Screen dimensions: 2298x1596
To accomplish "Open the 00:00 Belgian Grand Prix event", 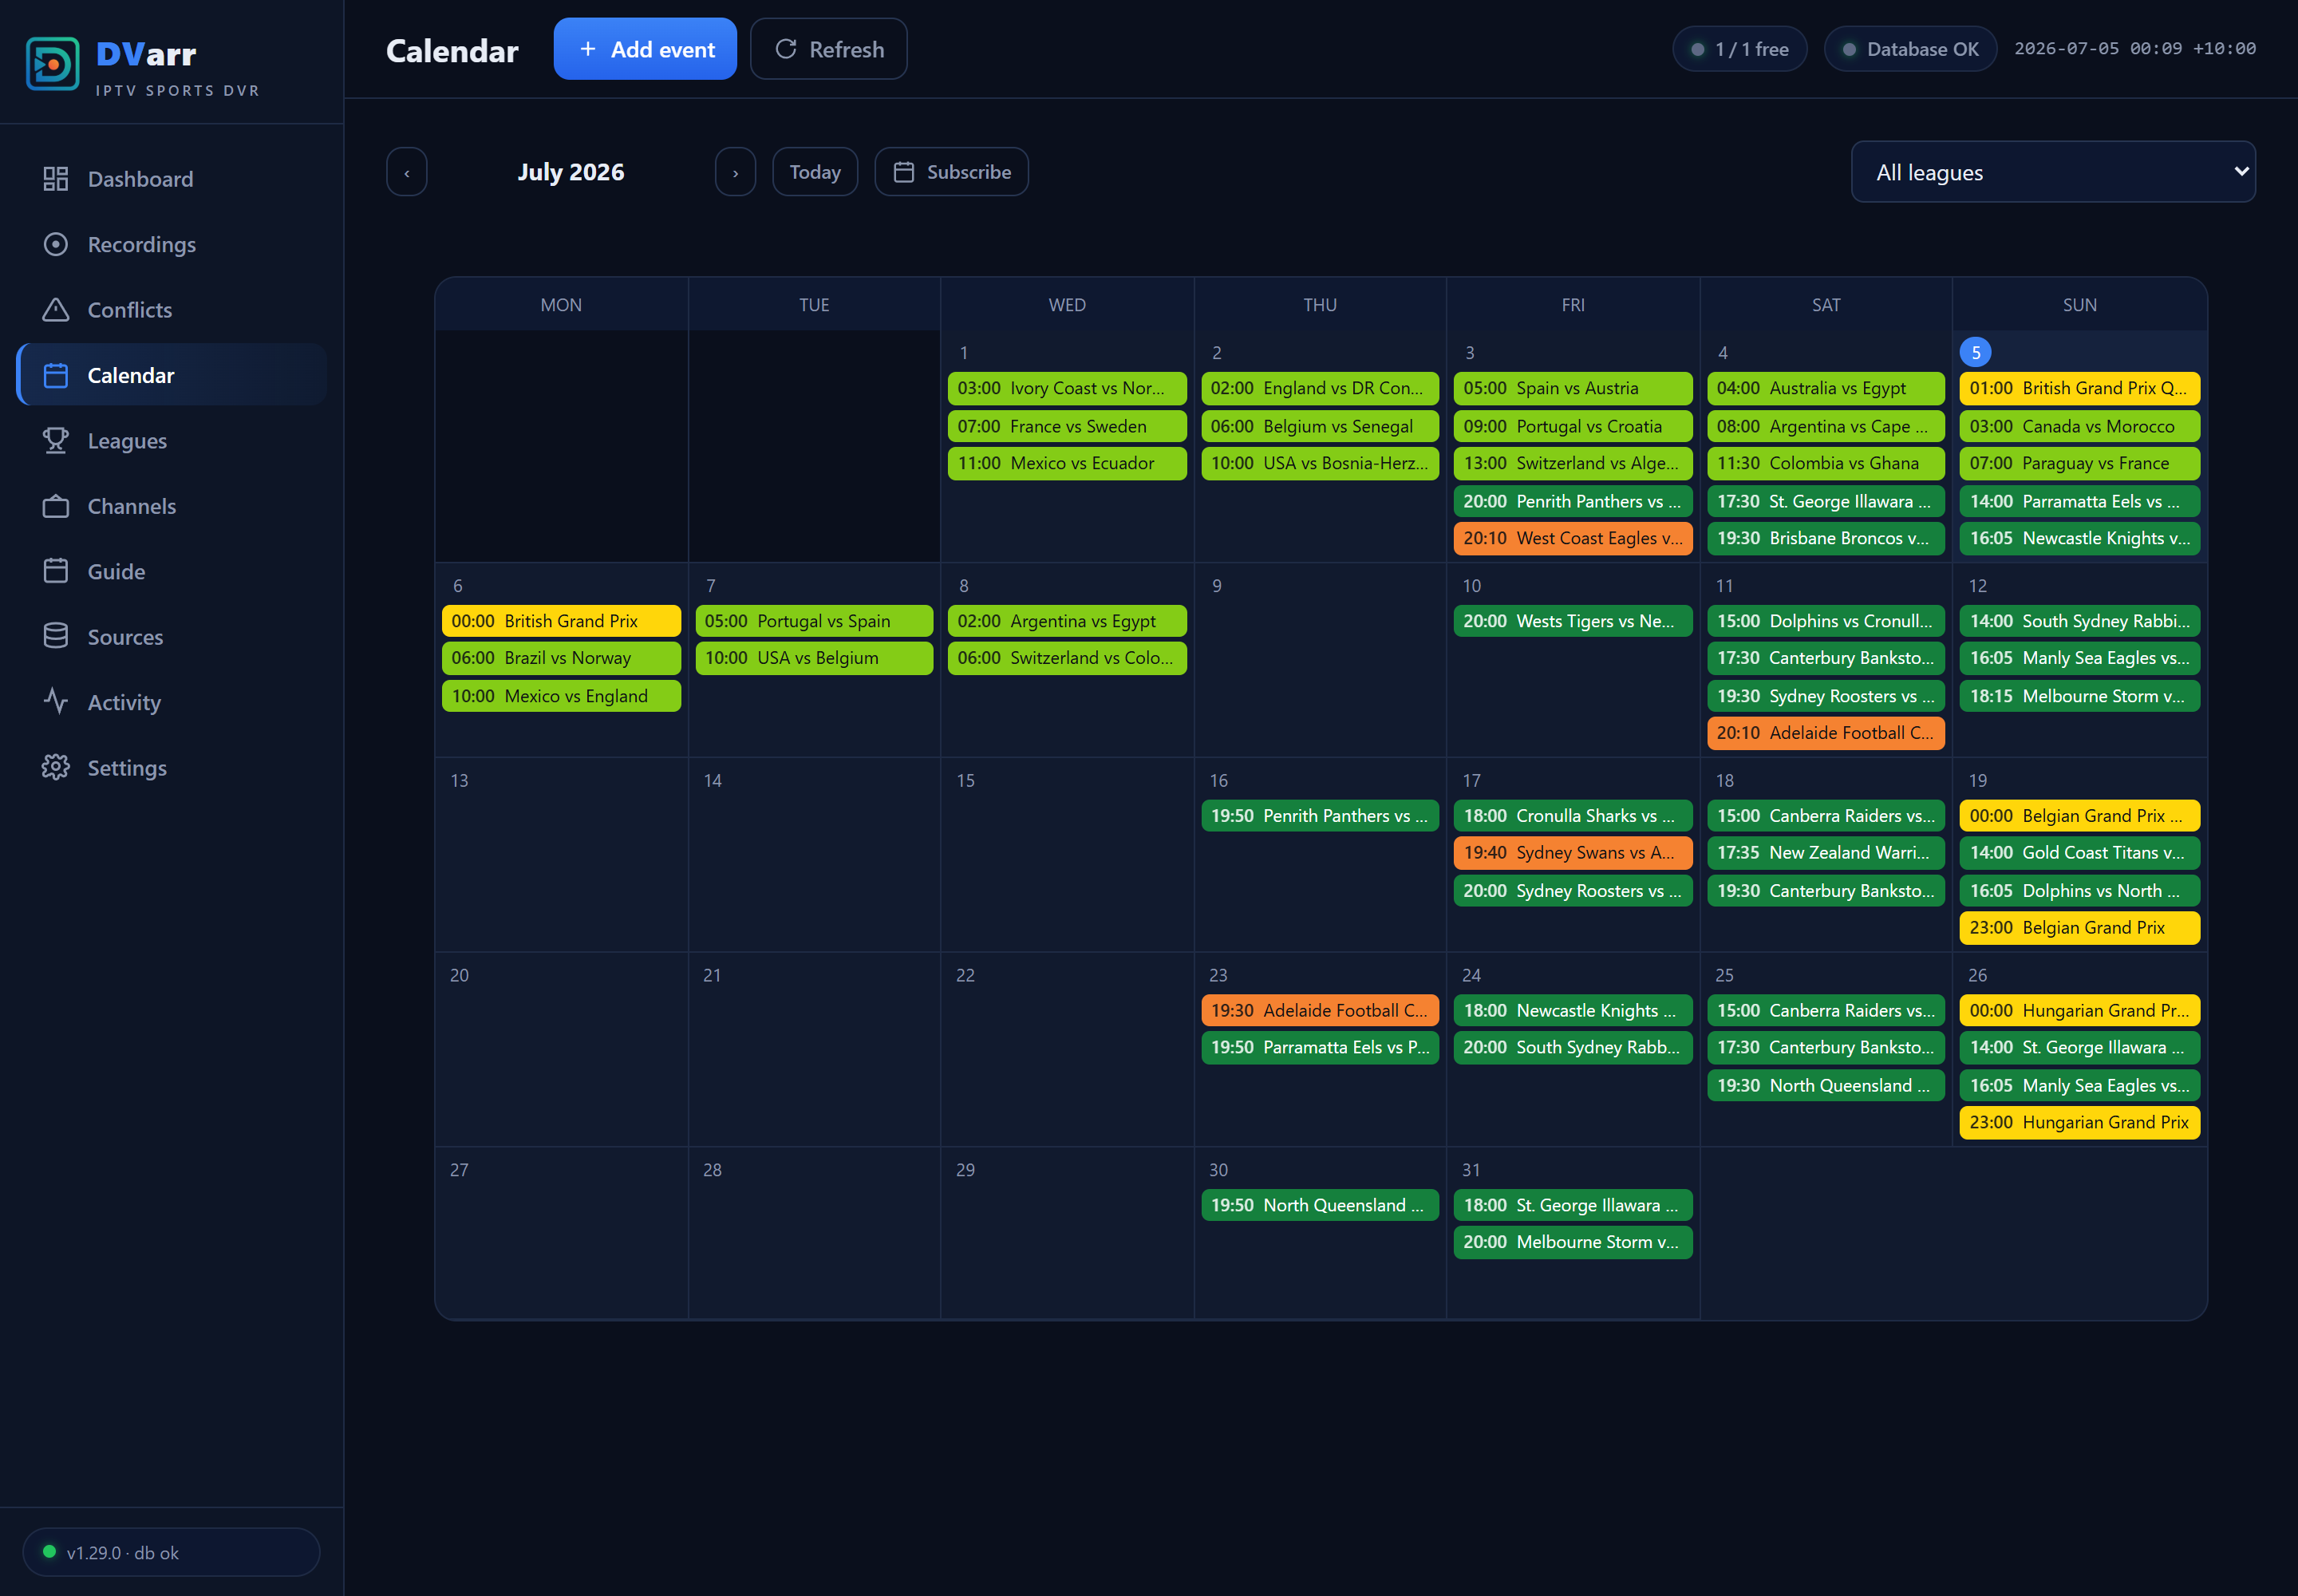I will coord(2079,816).
